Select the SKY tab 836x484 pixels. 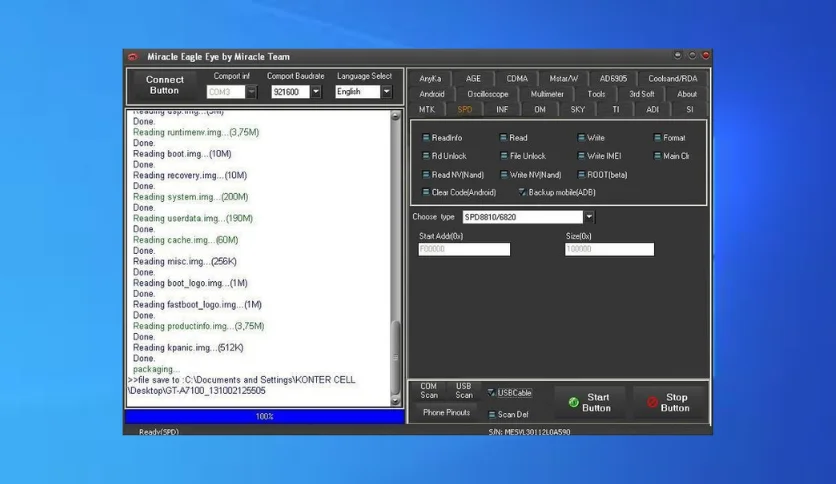click(577, 109)
